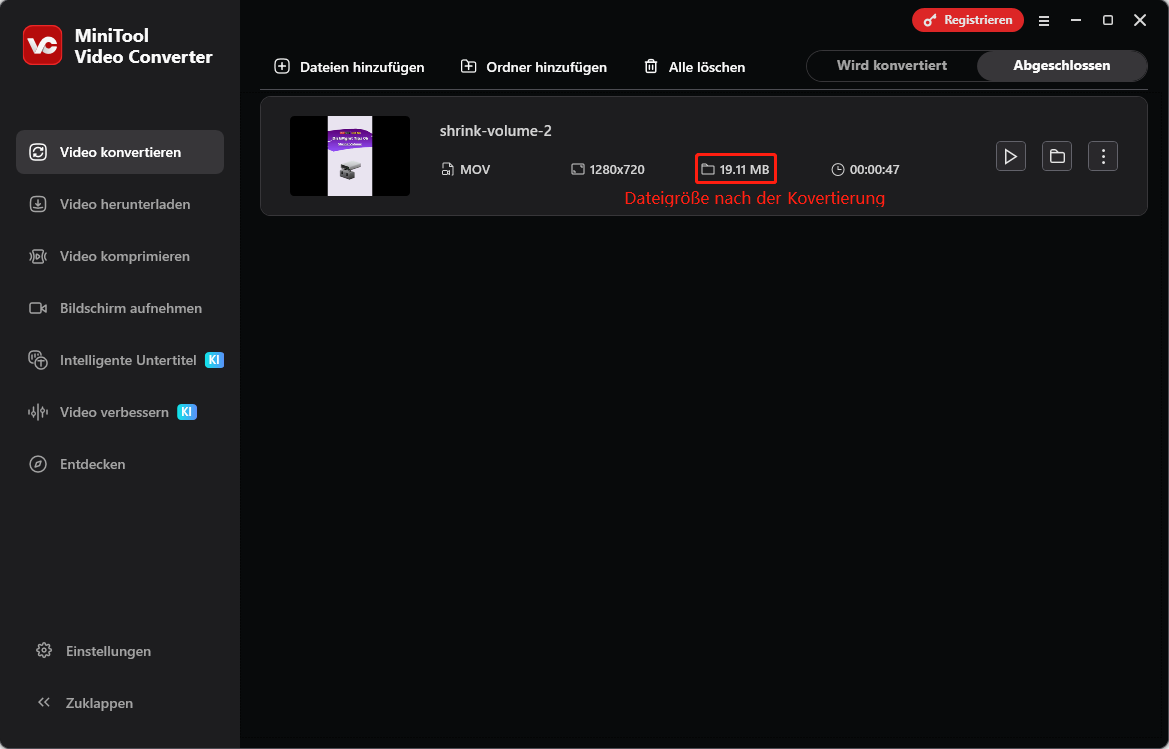Open more options for shrink-volume-2
This screenshot has width=1169, height=749.
[x=1103, y=157]
